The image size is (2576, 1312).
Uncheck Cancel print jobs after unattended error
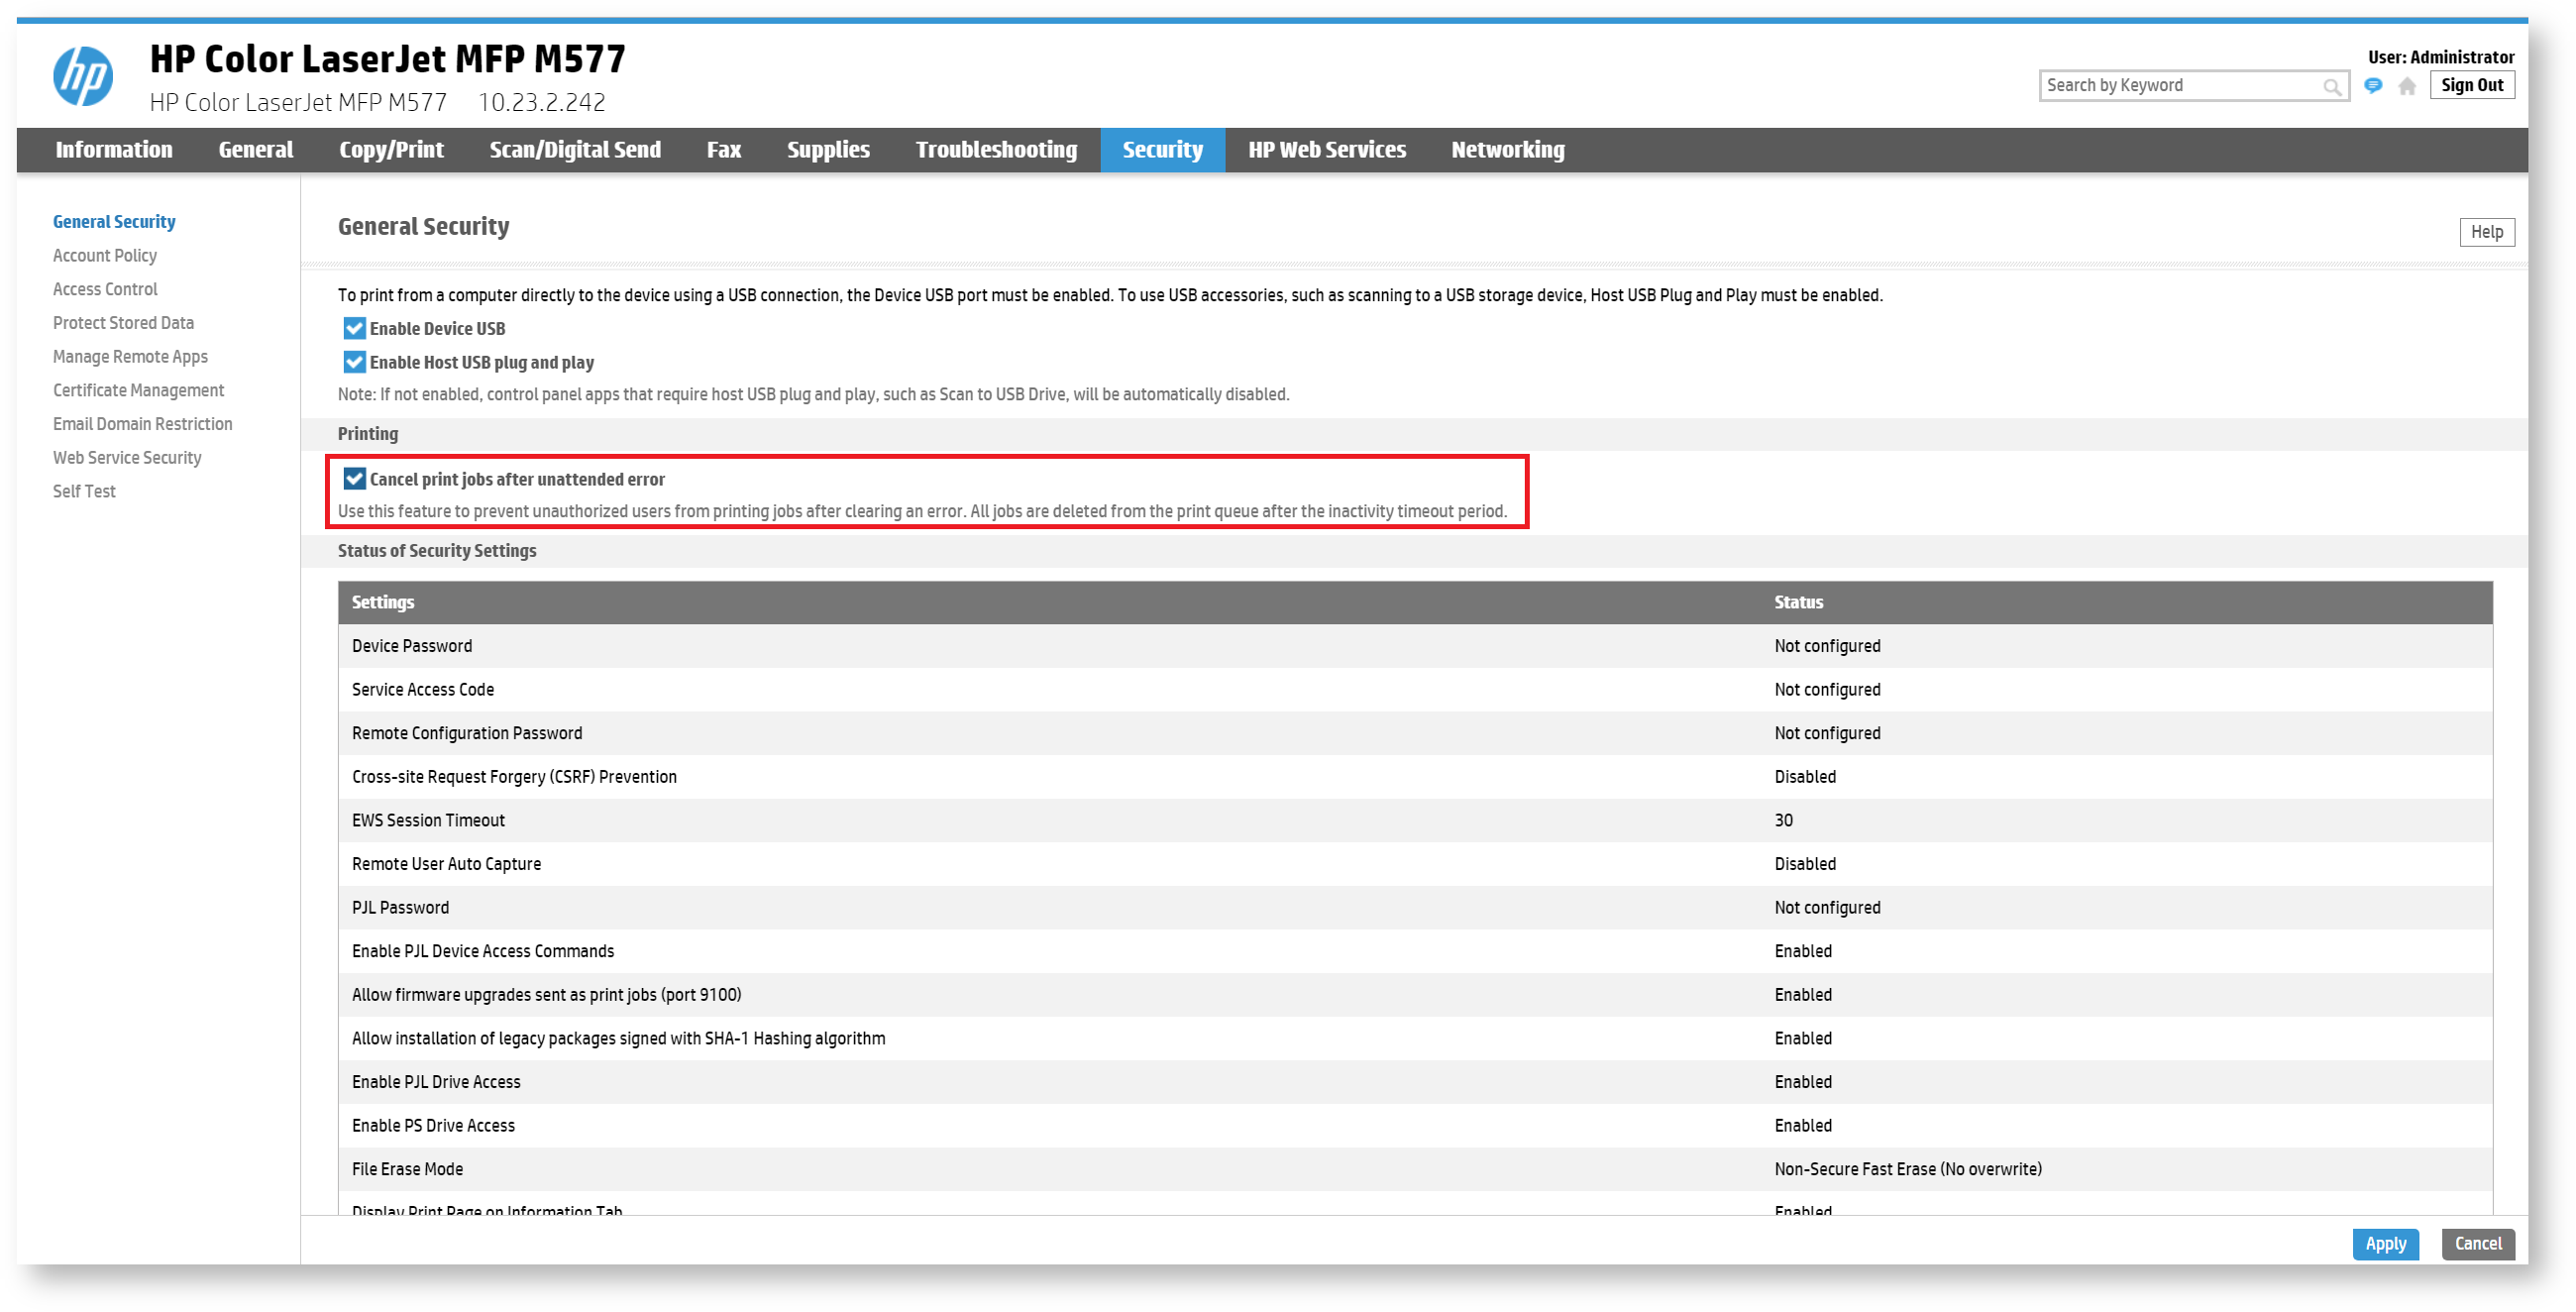click(x=354, y=480)
